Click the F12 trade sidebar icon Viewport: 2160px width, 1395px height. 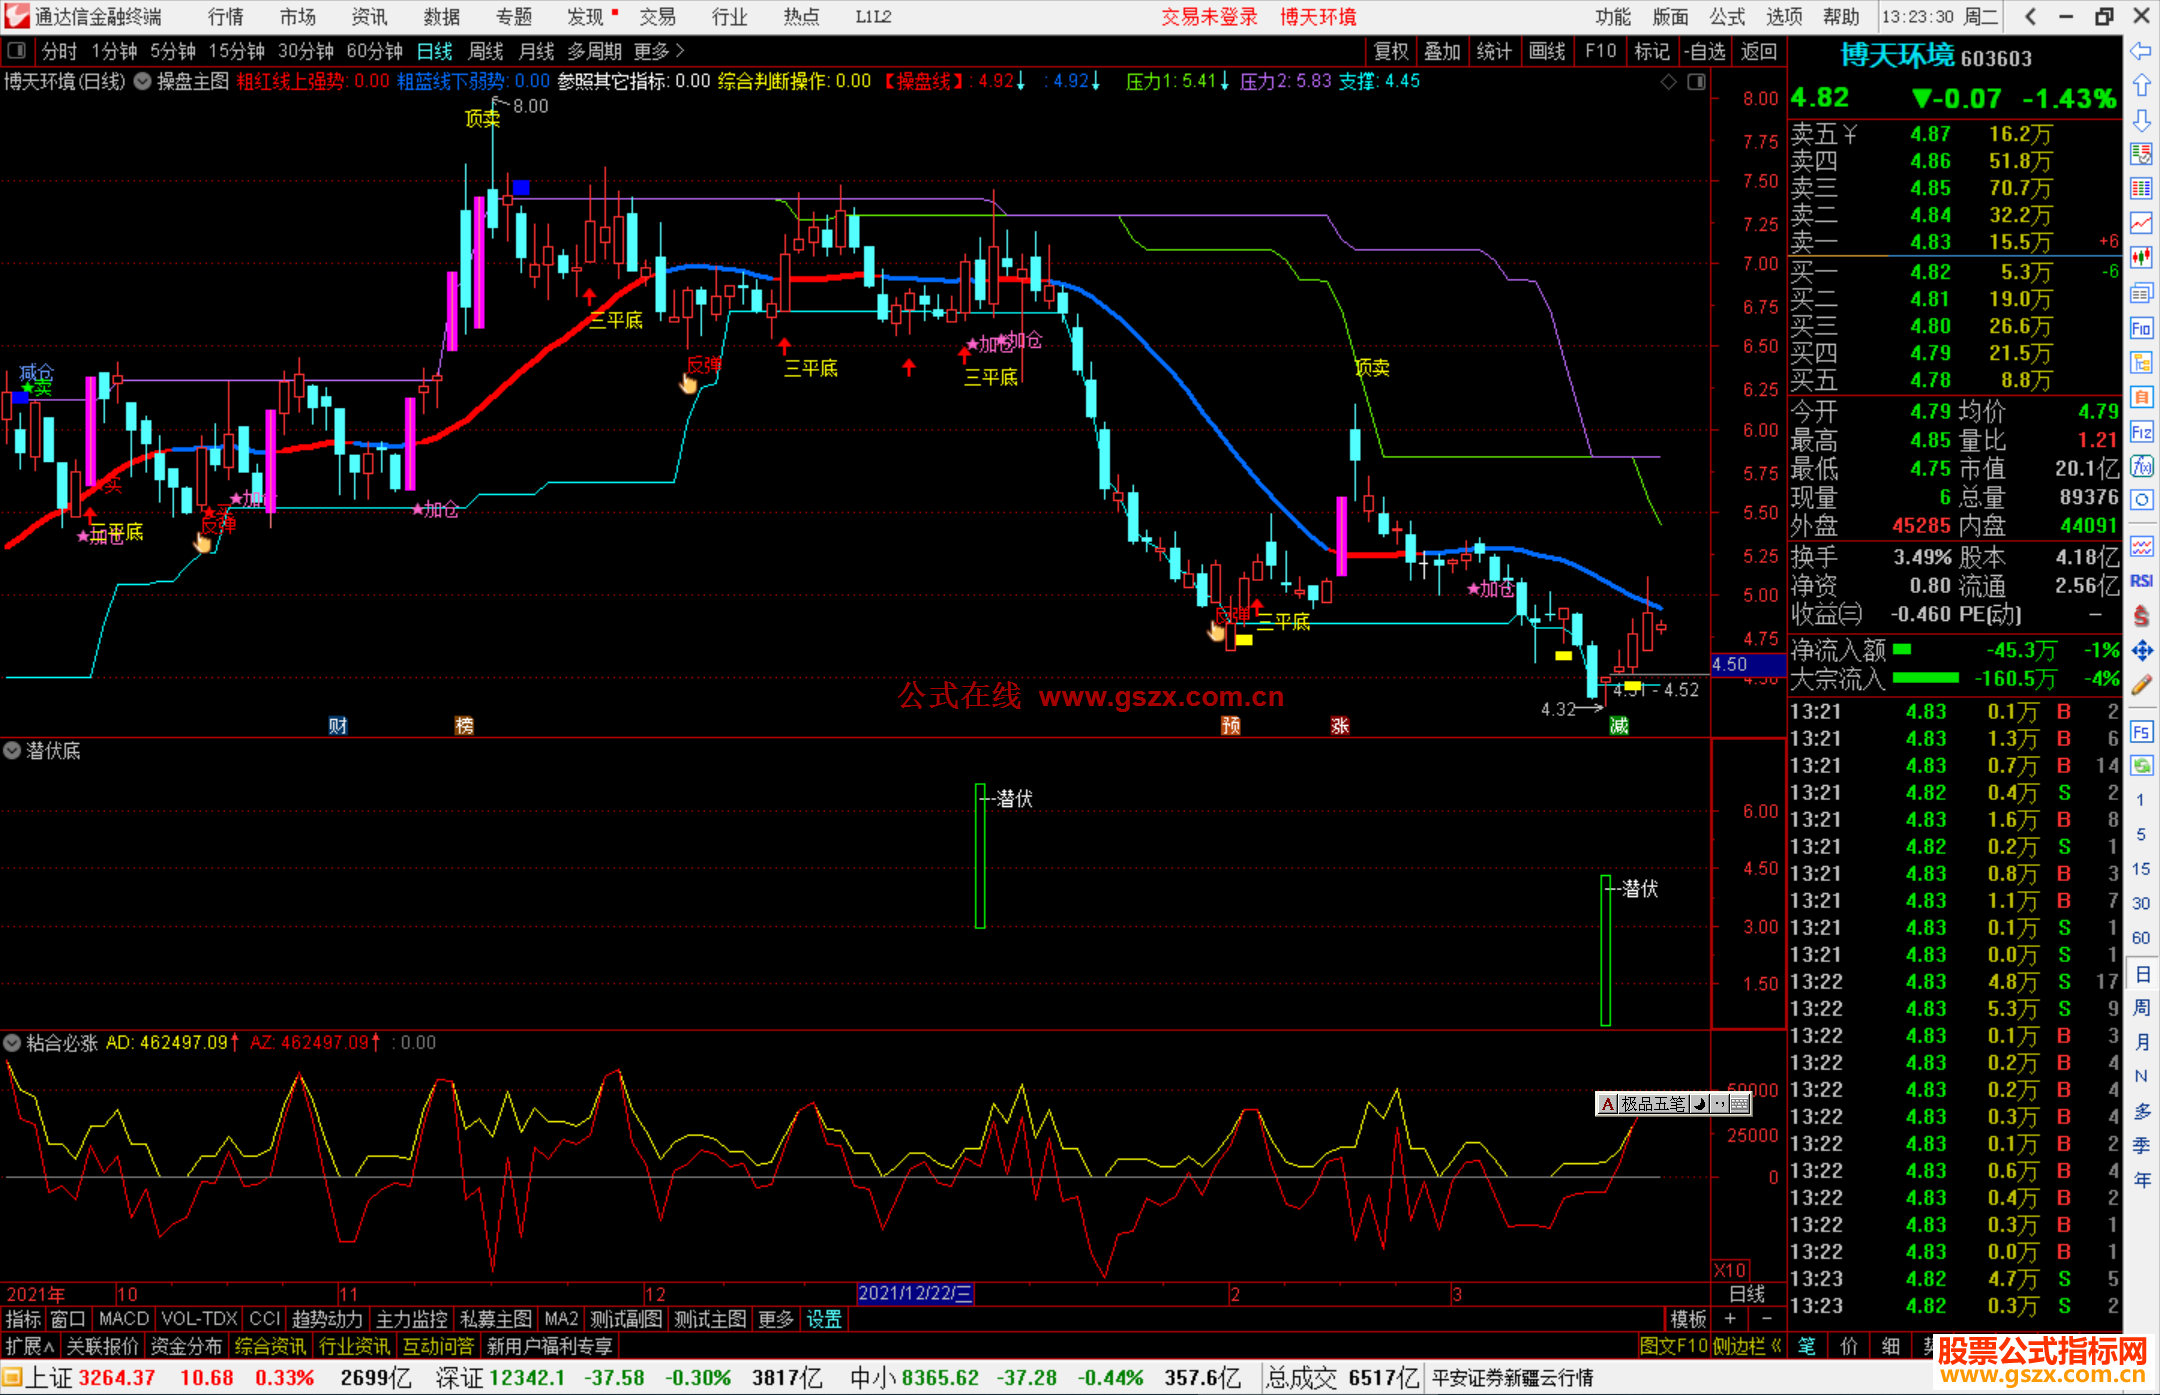(x=2141, y=432)
